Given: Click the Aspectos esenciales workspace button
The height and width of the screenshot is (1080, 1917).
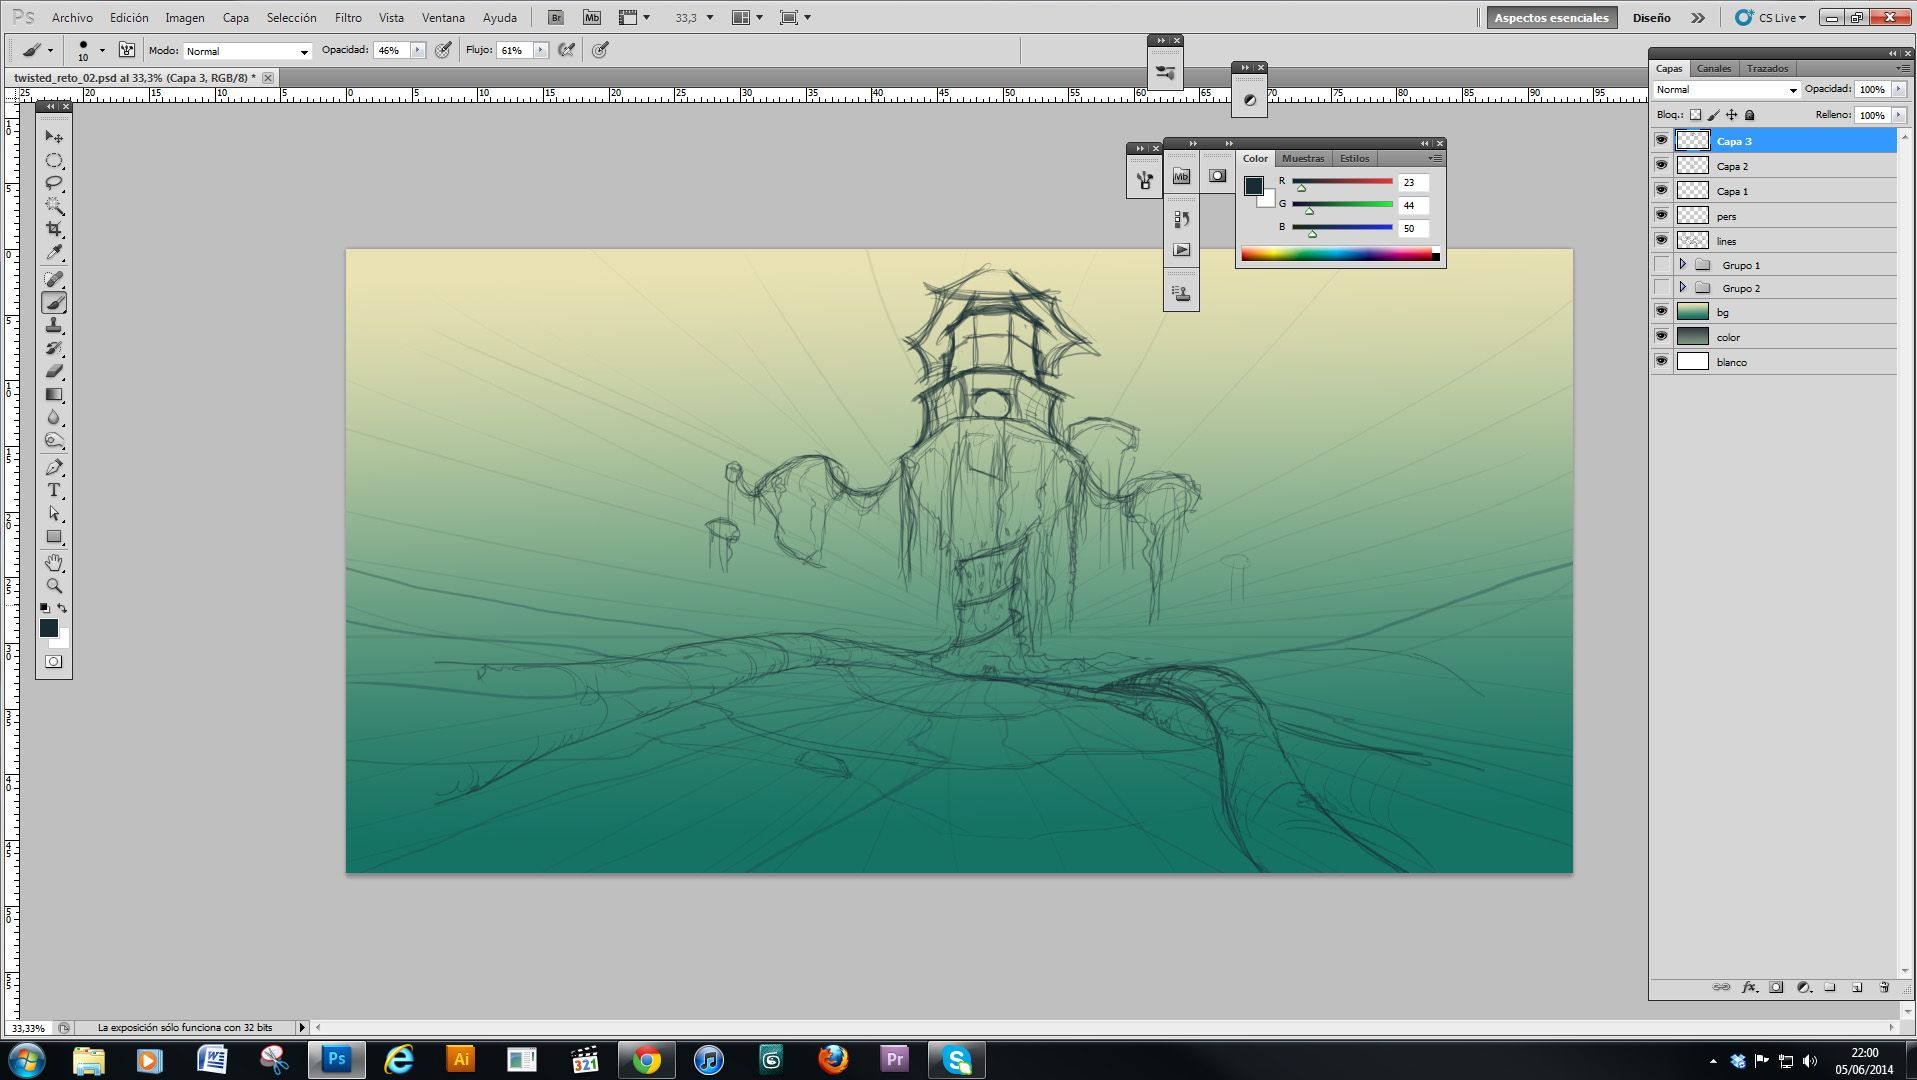Looking at the screenshot, I should [x=1551, y=18].
